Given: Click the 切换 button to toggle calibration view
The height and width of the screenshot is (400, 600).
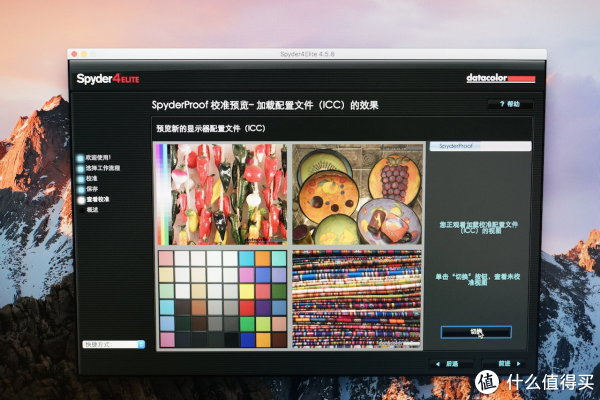Looking at the screenshot, I should [x=476, y=332].
